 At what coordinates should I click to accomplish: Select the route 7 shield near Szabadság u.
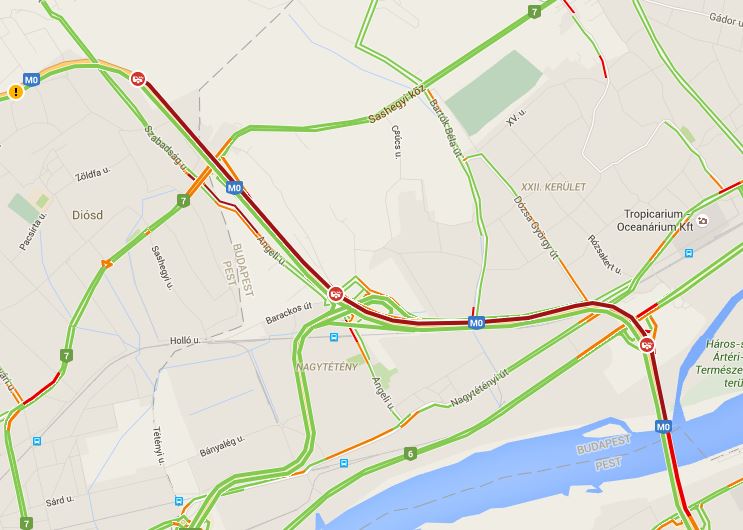click(x=183, y=201)
